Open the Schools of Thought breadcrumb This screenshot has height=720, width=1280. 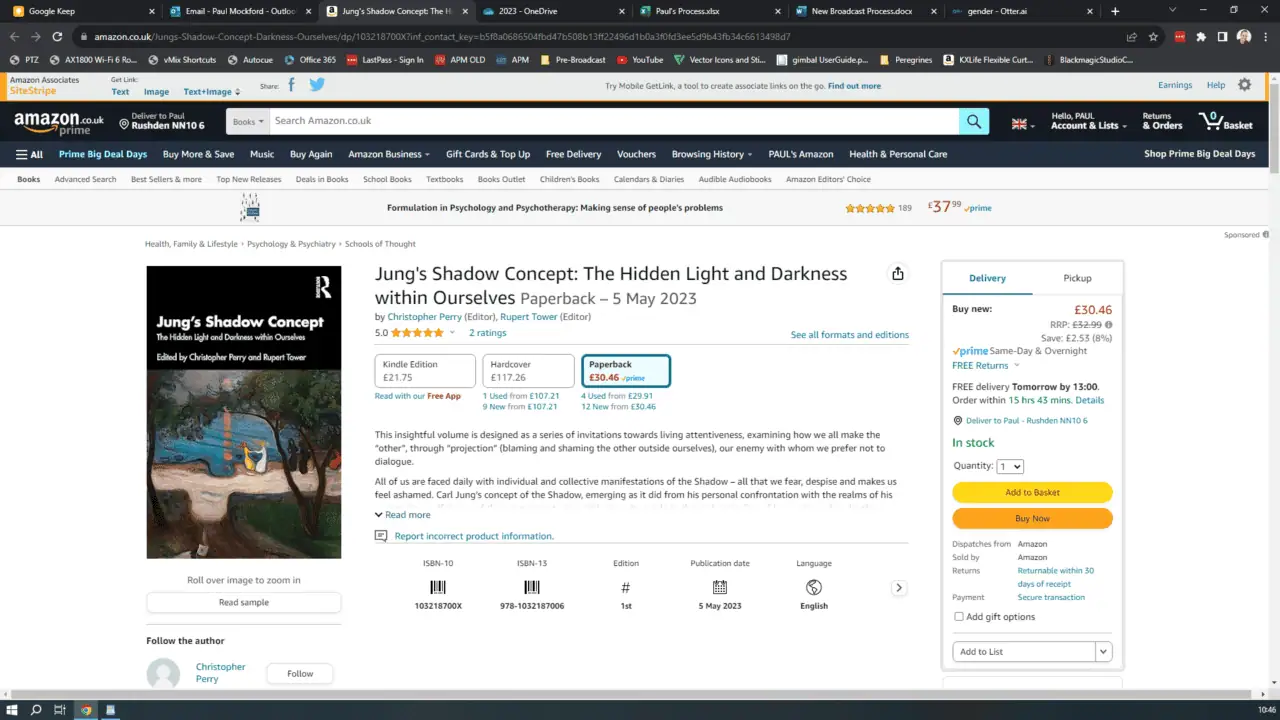[x=380, y=244]
